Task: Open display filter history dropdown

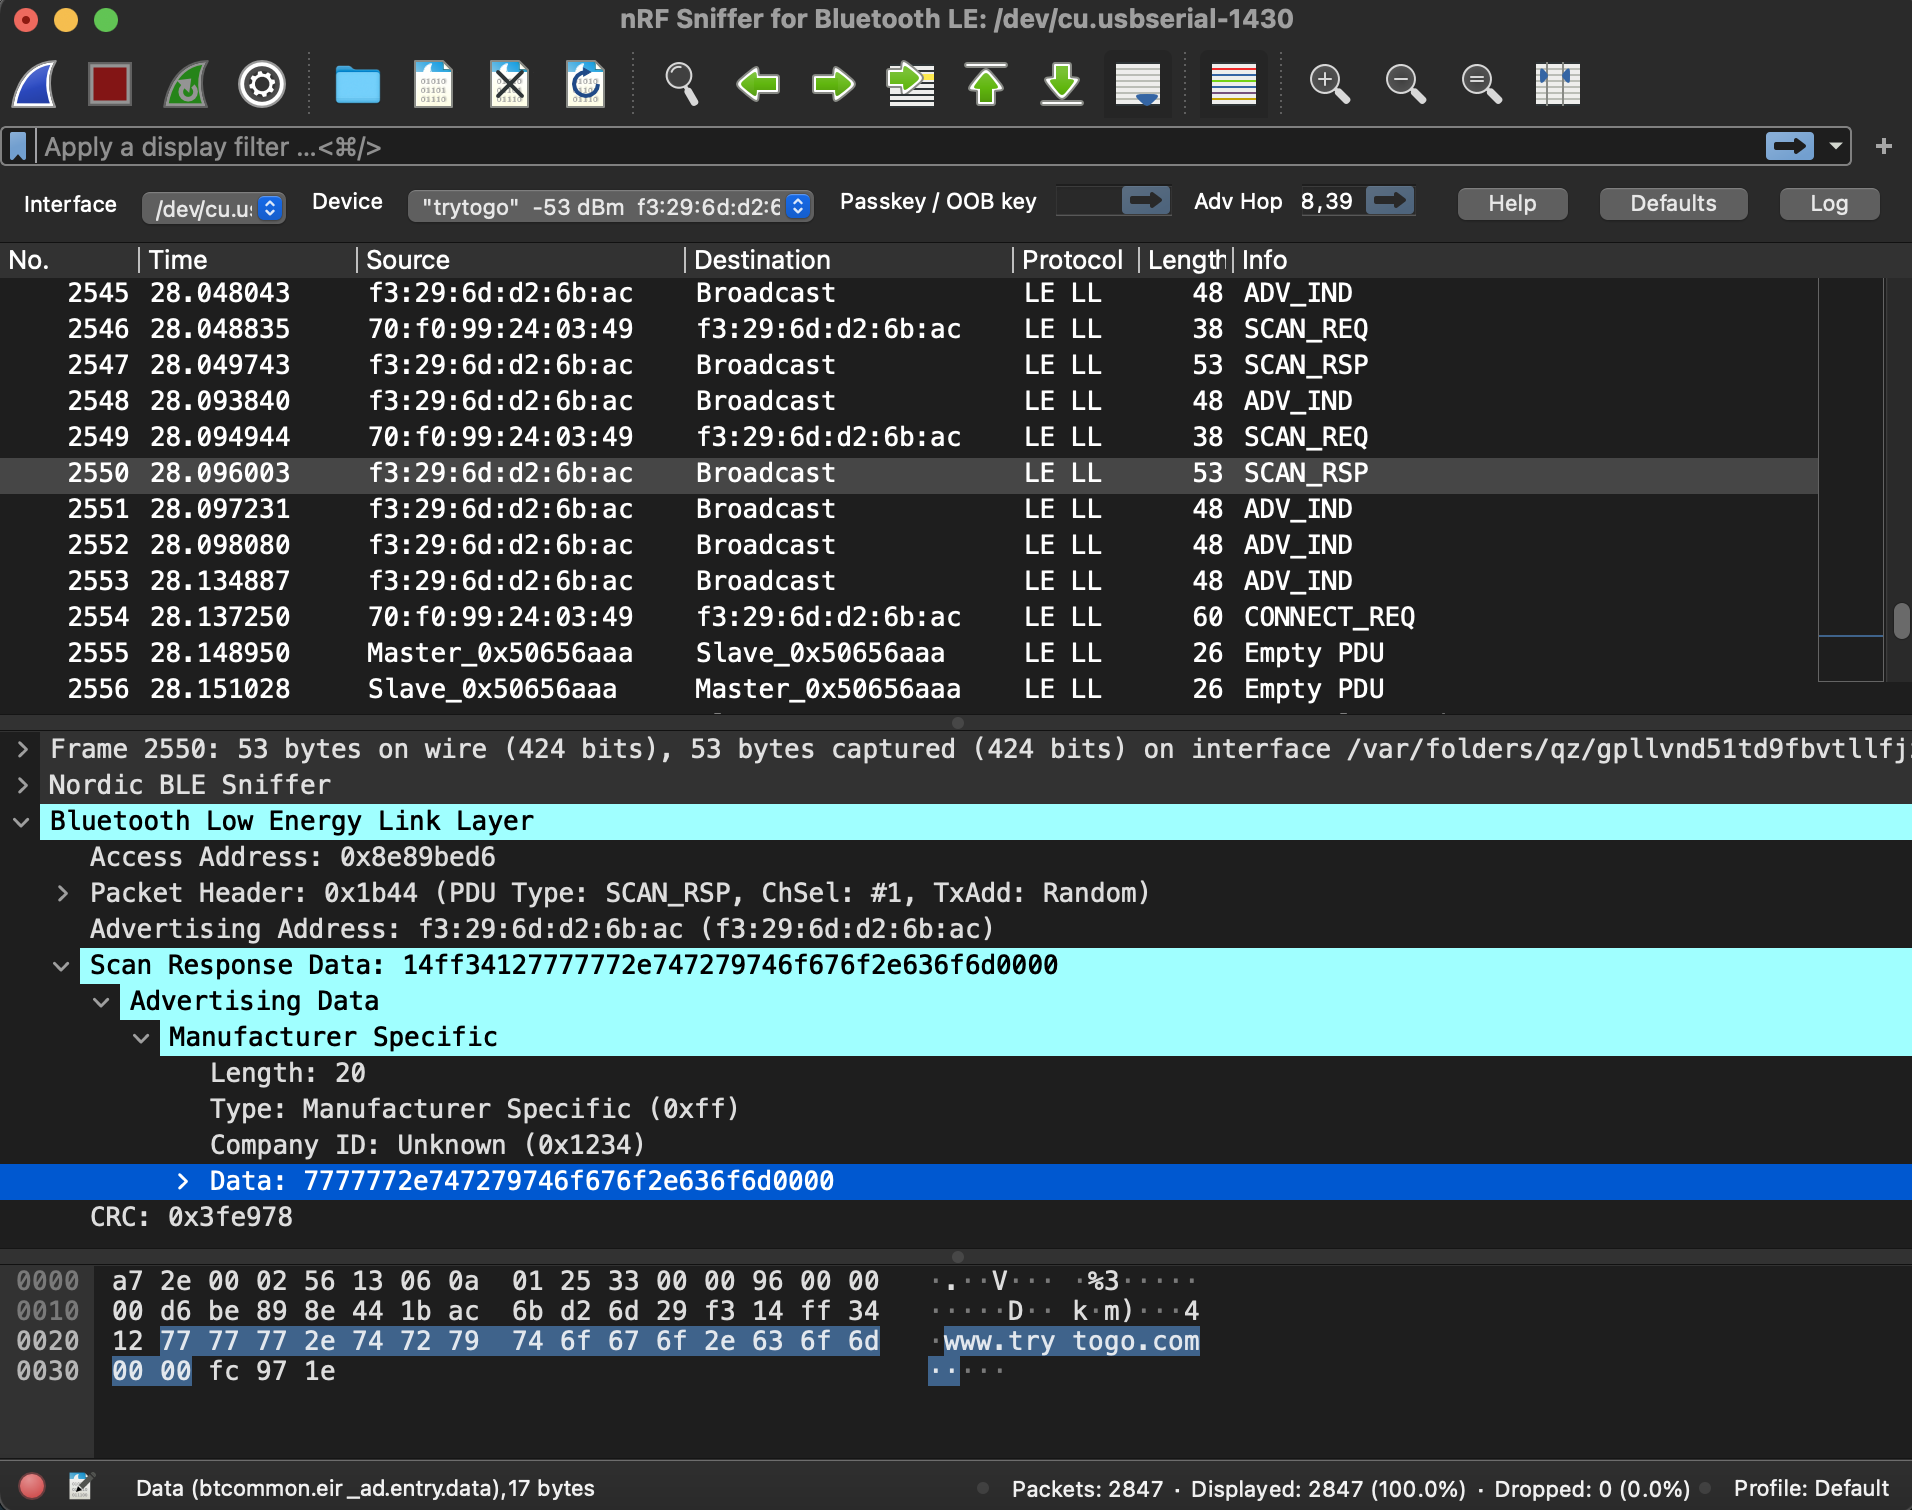Action: point(1836,147)
